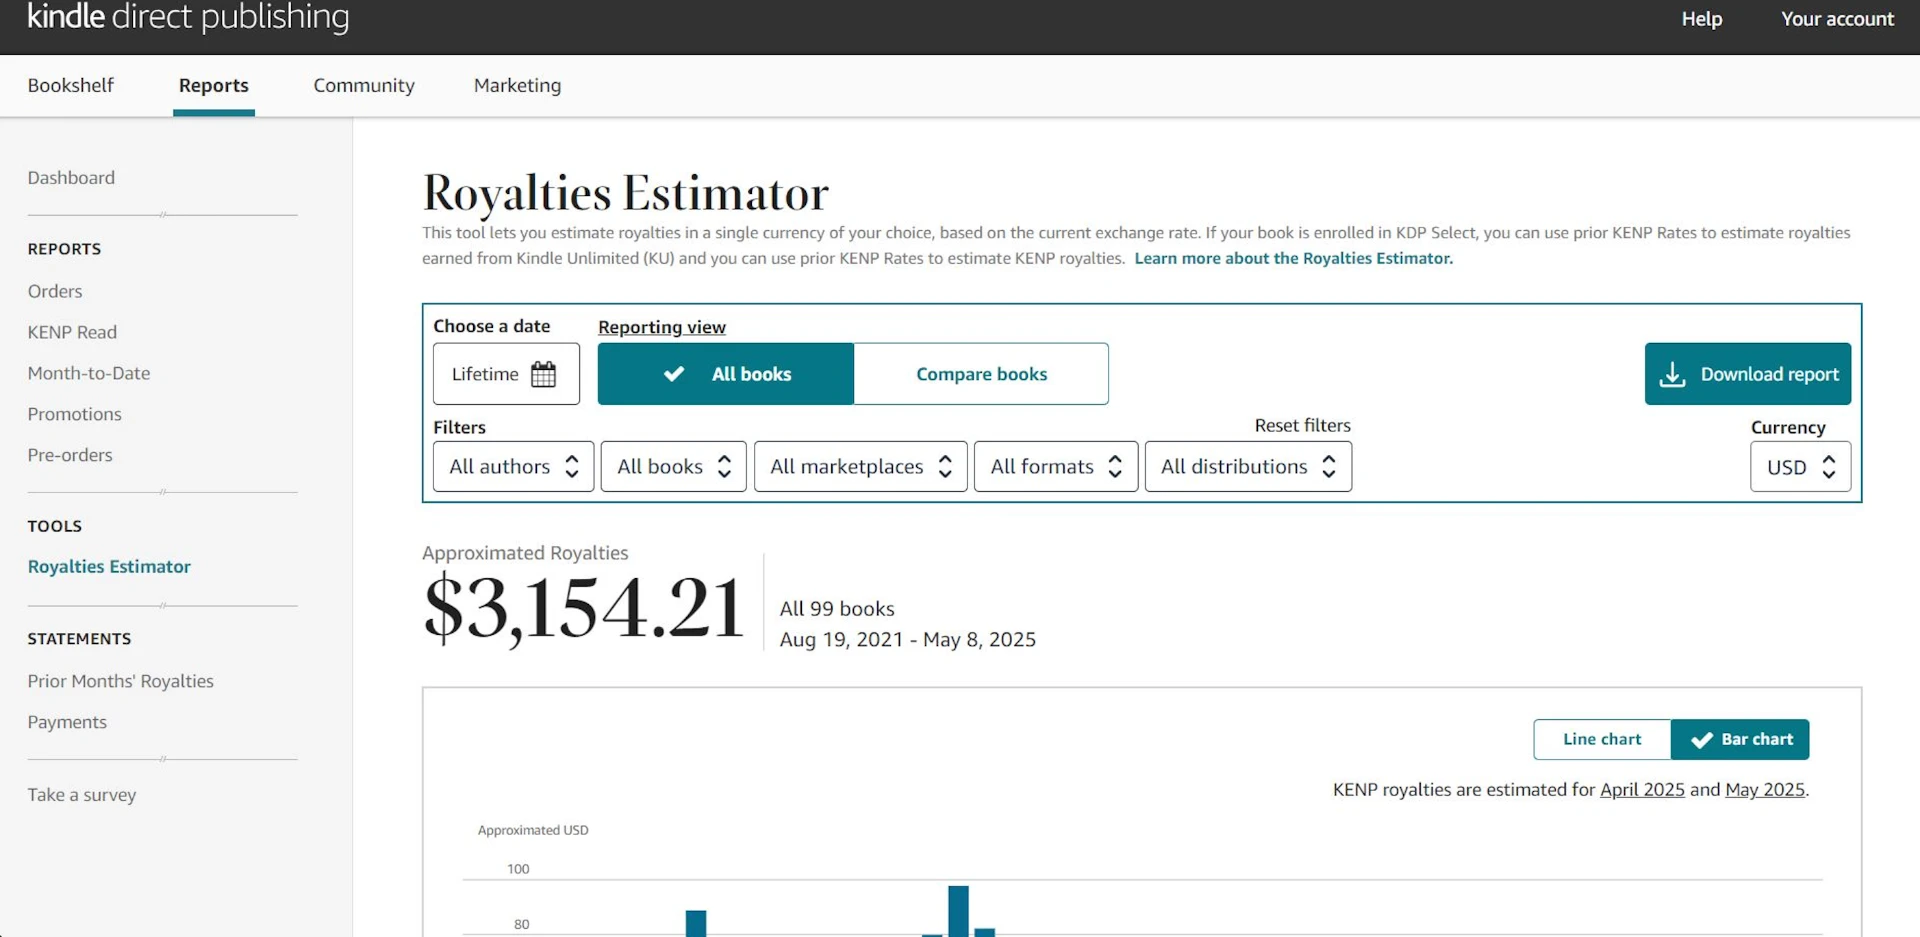Image resolution: width=1920 pixels, height=937 pixels.
Task: Open the May 2025 link
Action: [1765, 789]
